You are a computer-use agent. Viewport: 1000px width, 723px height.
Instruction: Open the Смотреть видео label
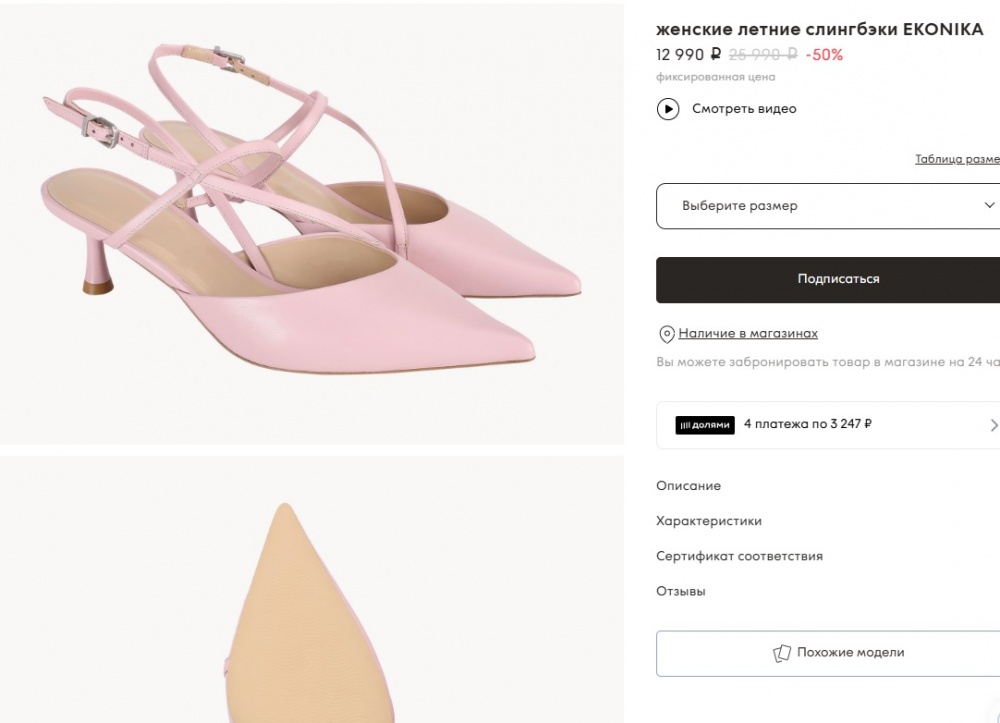pyautogui.click(x=744, y=108)
